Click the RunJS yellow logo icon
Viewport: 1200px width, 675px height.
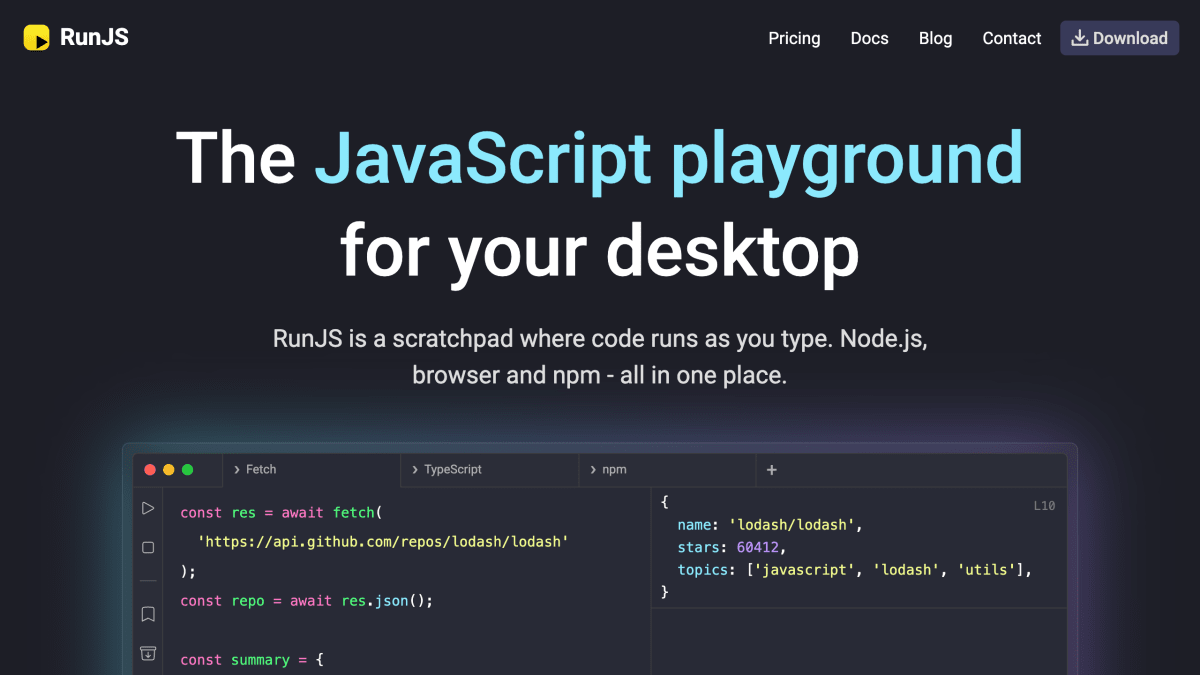coord(37,38)
